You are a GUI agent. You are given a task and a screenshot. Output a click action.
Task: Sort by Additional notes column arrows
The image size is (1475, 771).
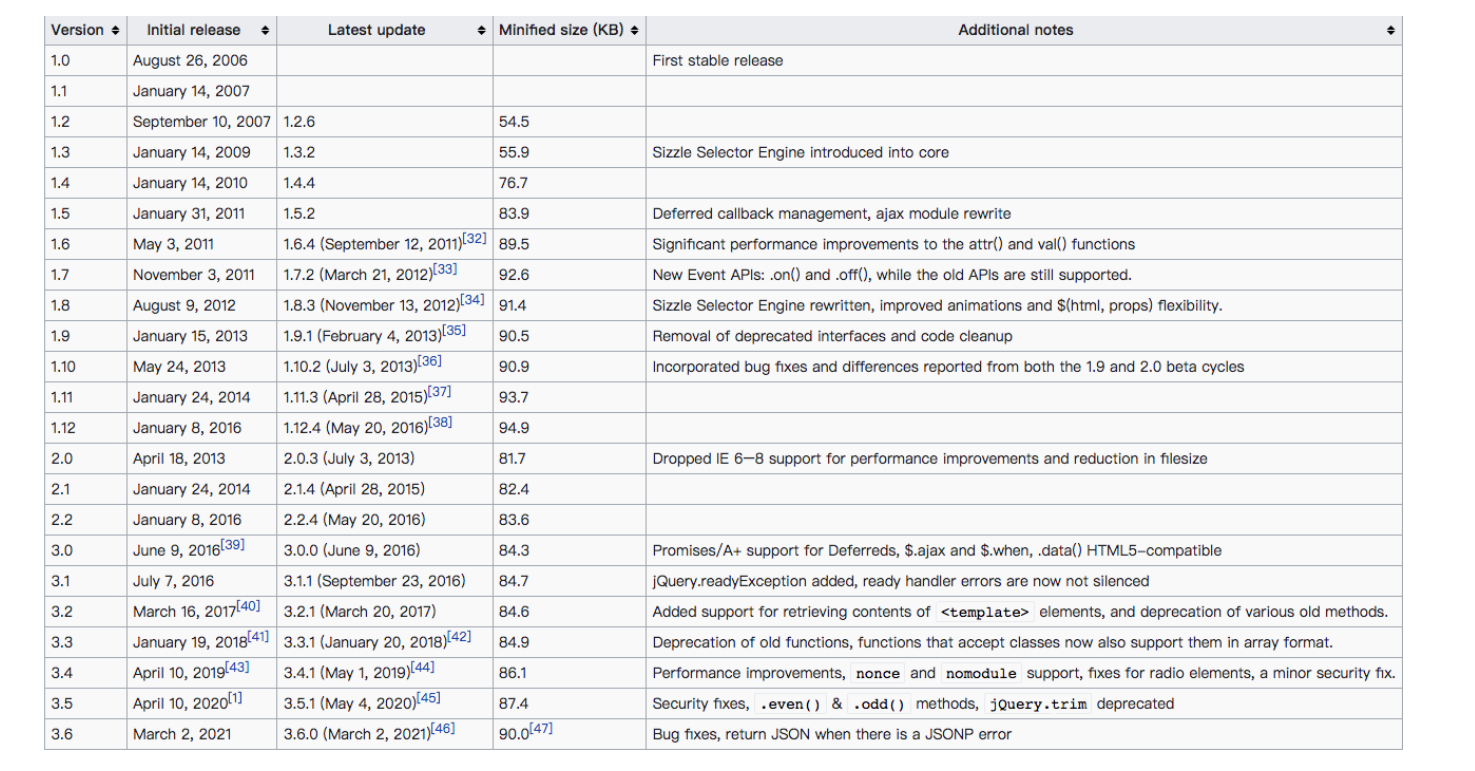click(1390, 30)
